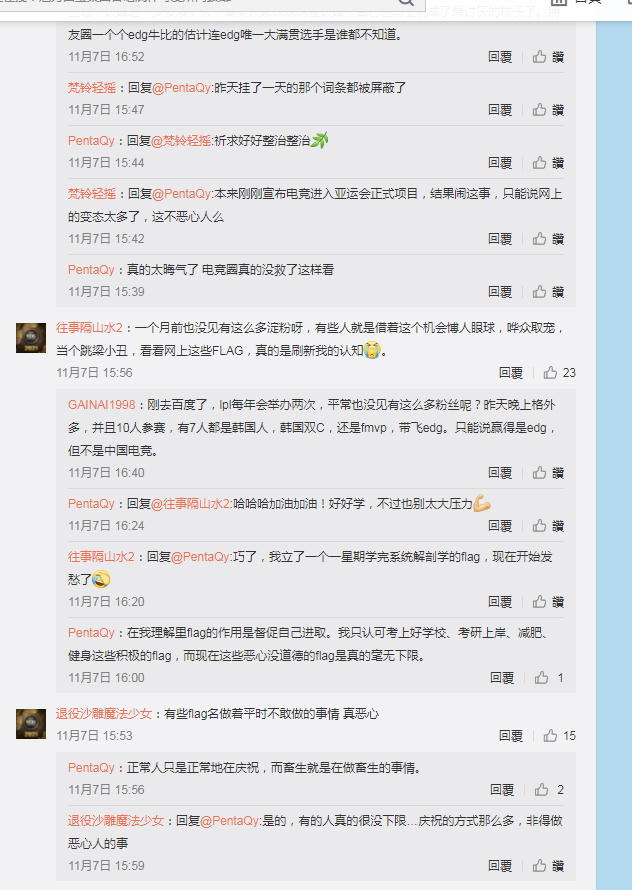This screenshot has width=632, height=890.
Task: Like PentaQy's reply posted at 15:56
Action: [549, 790]
